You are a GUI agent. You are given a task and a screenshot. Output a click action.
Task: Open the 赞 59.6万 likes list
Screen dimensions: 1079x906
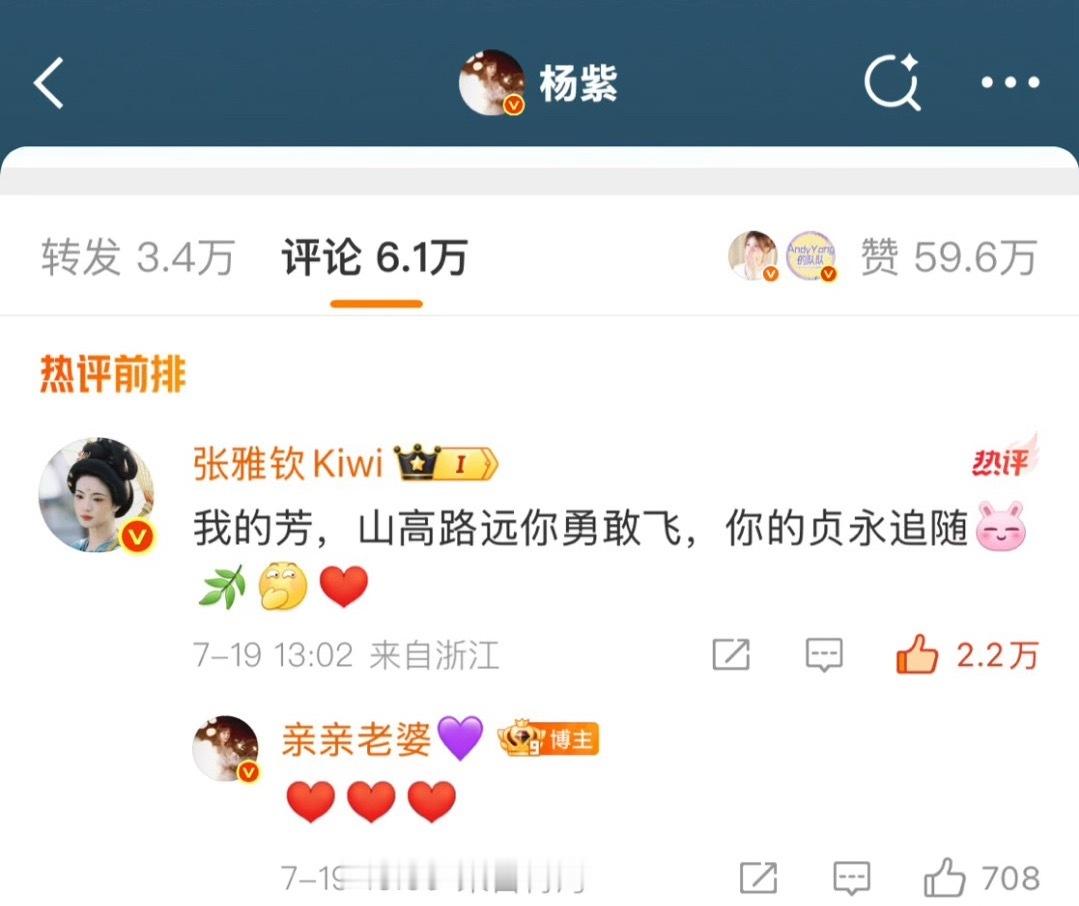tap(948, 258)
